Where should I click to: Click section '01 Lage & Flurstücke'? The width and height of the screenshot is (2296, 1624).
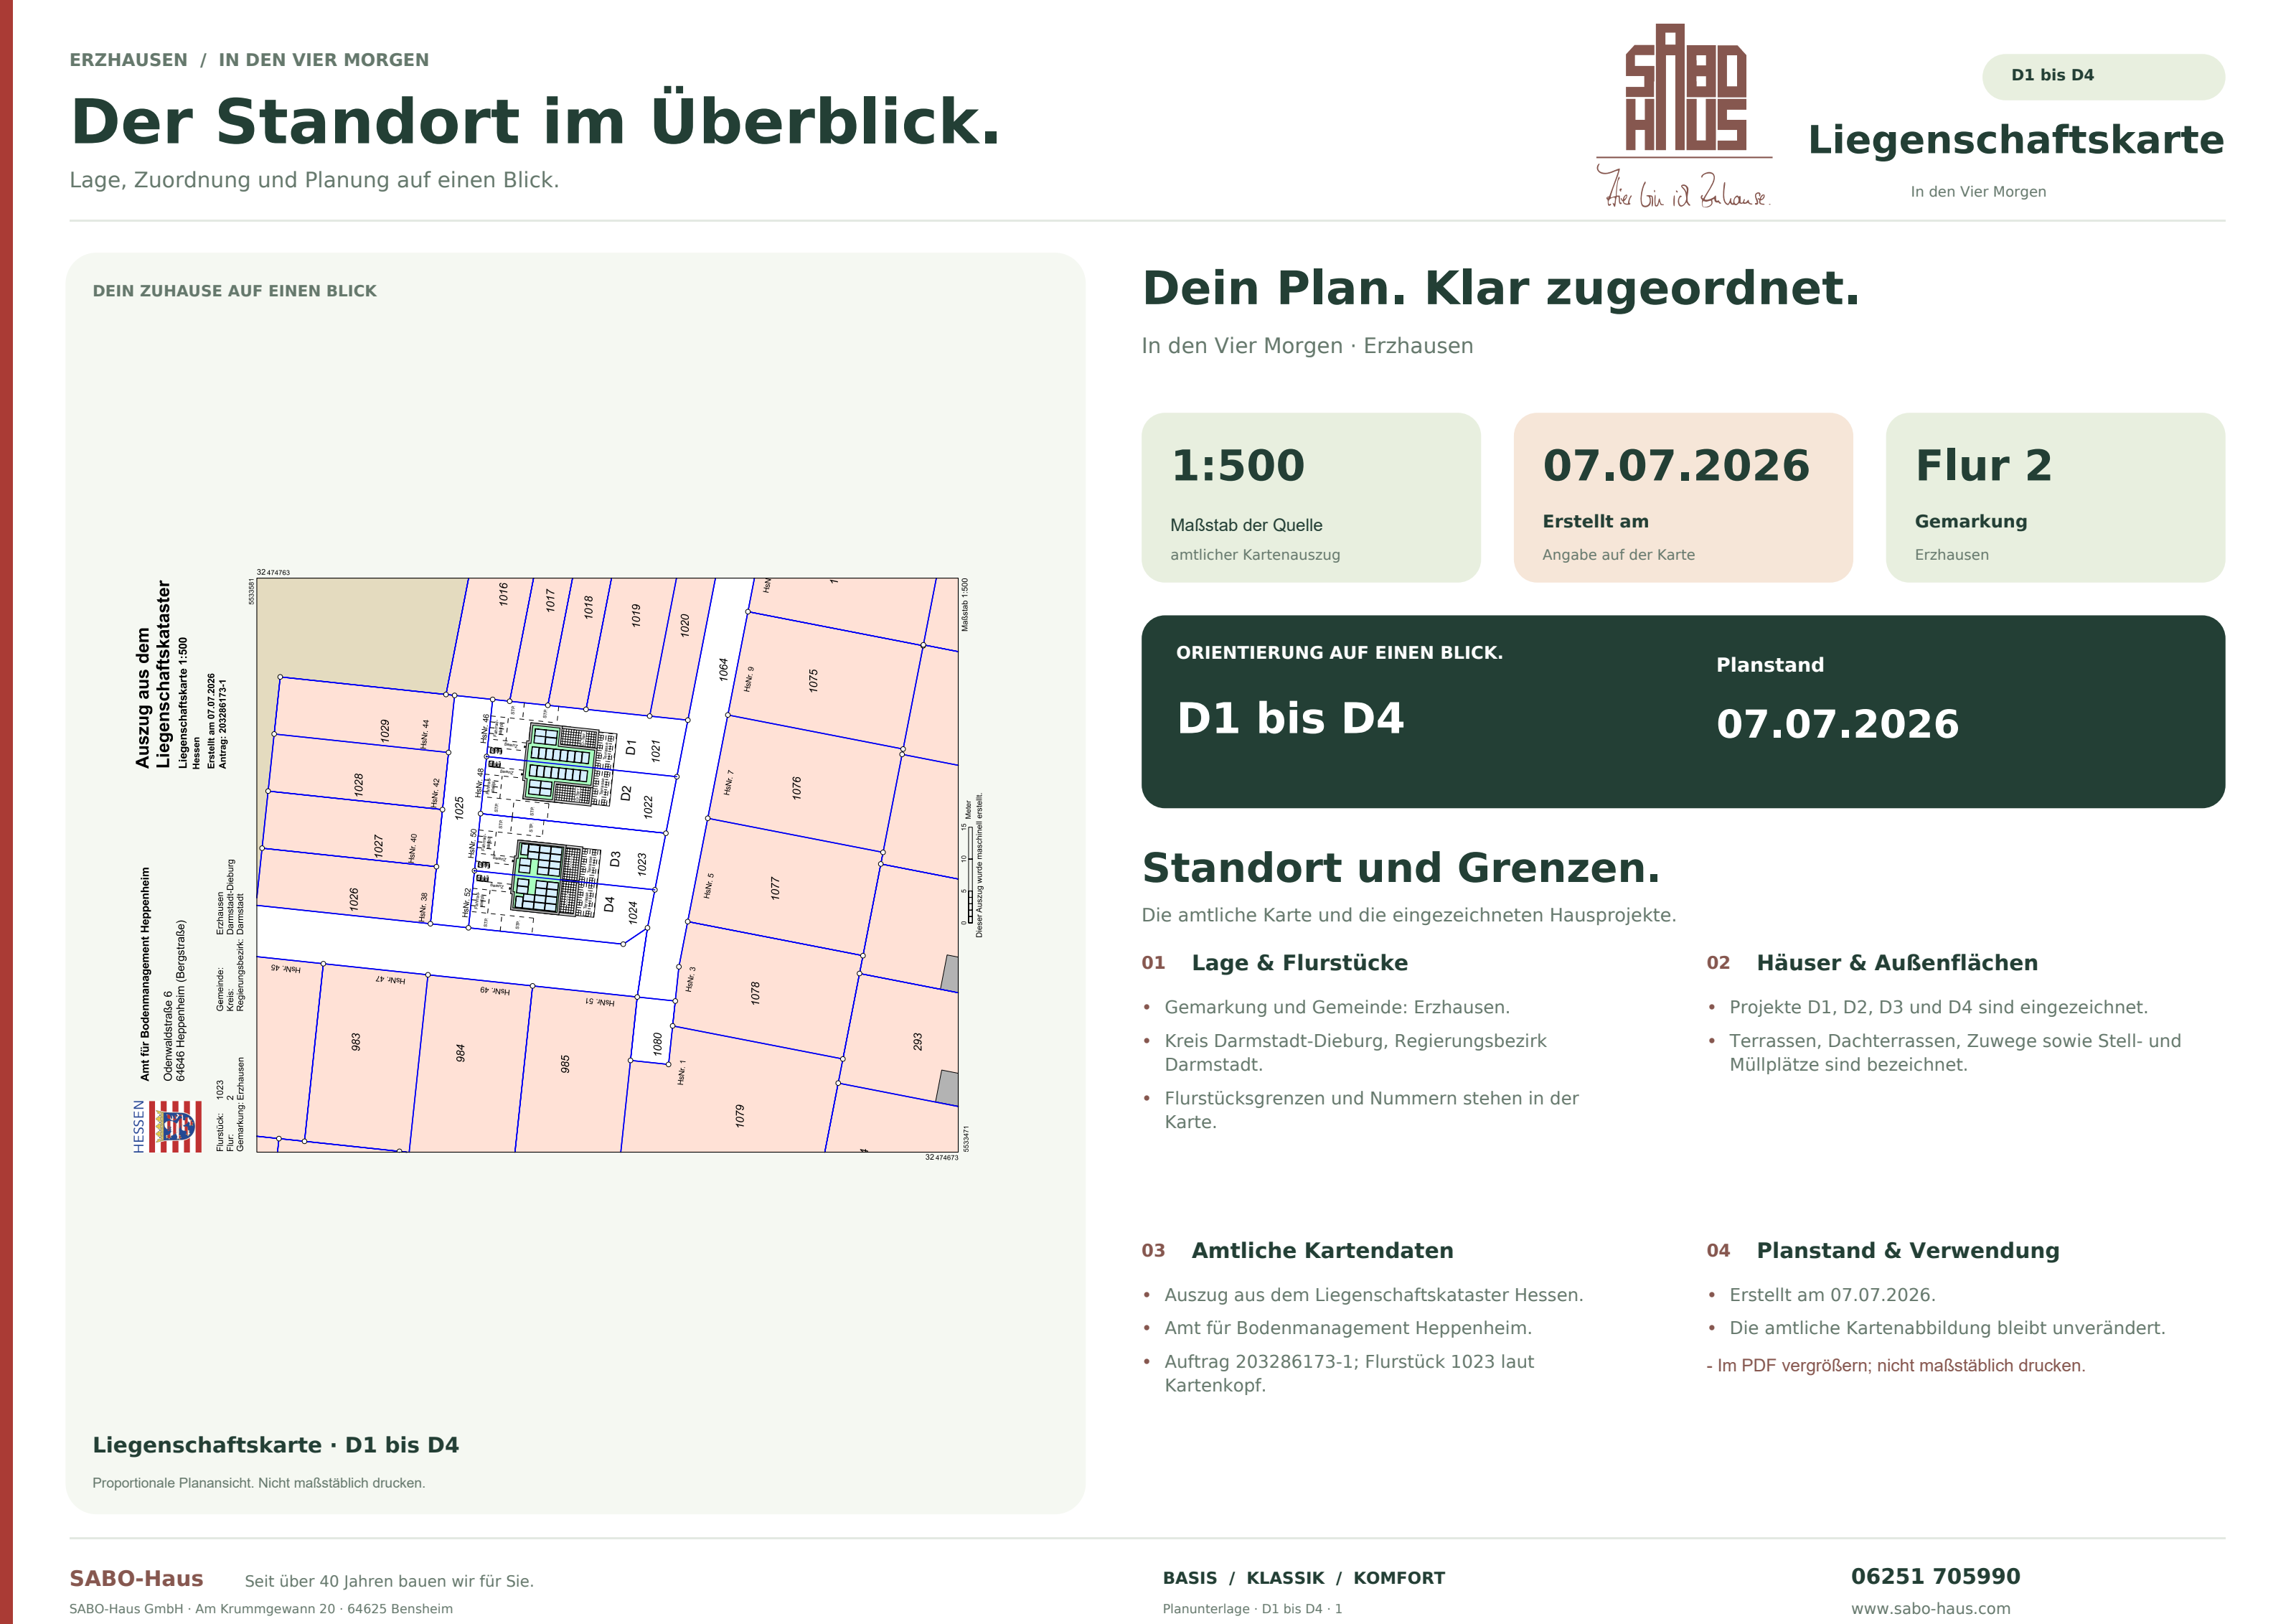1275,962
